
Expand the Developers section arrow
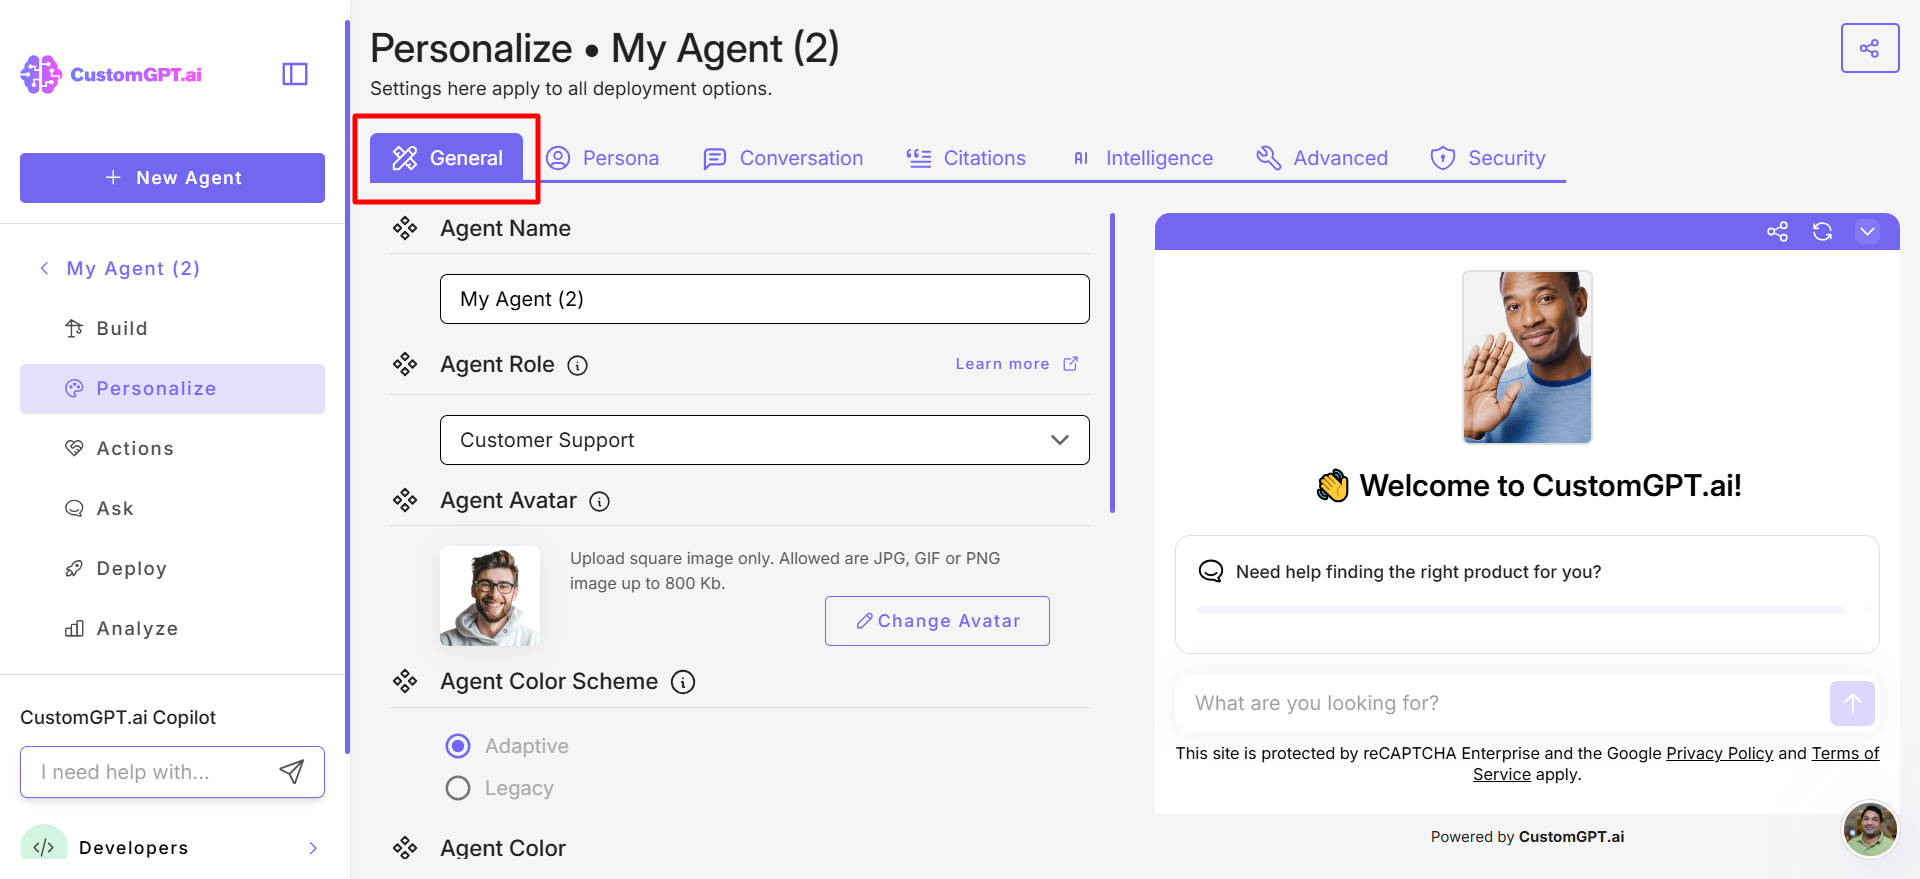coord(313,848)
